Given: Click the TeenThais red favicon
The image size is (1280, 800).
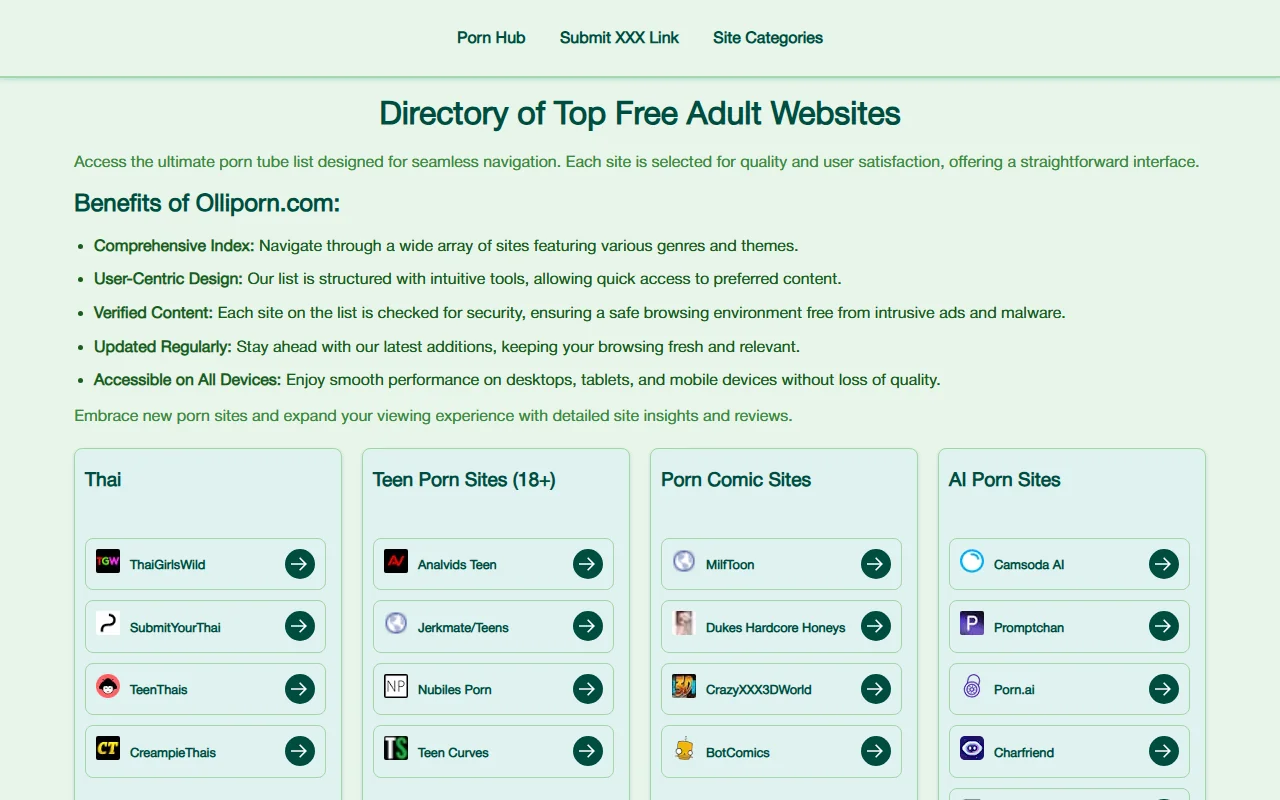Looking at the screenshot, I should click(x=107, y=688).
